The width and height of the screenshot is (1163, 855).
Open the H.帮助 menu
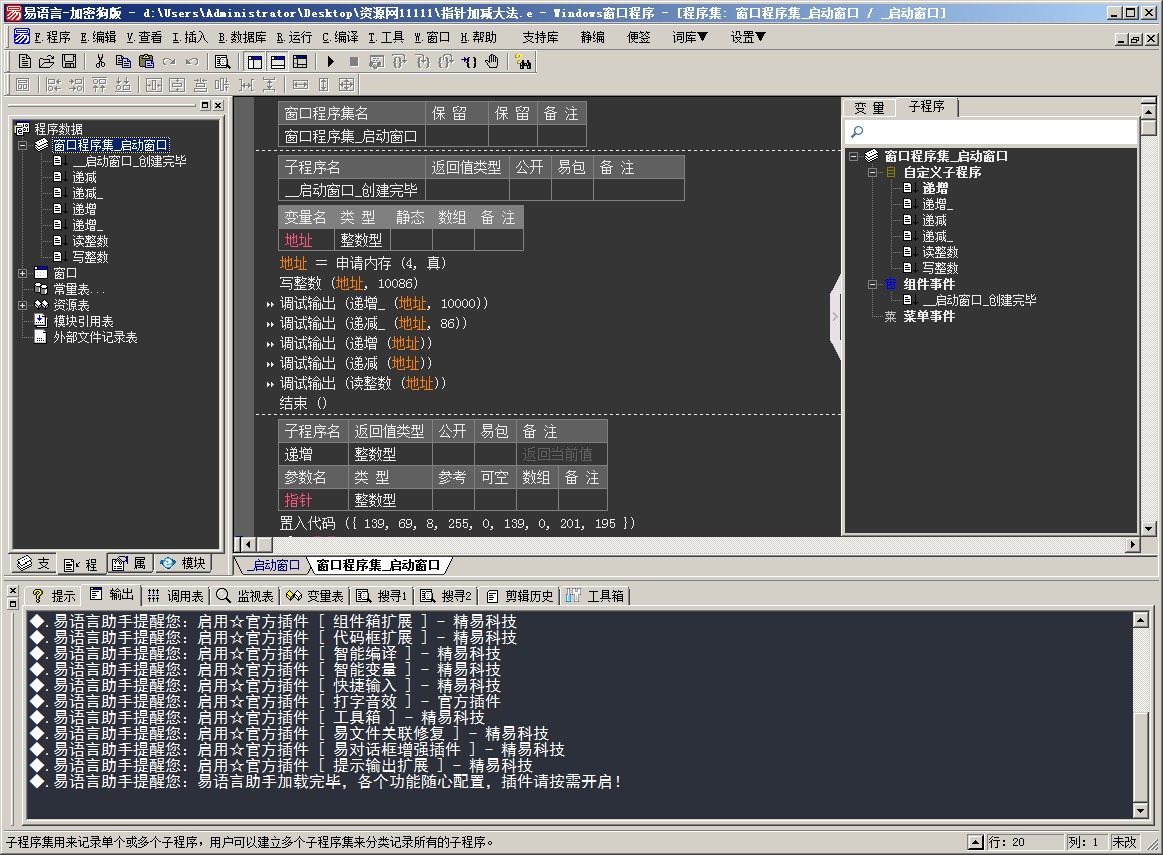[x=478, y=37]
